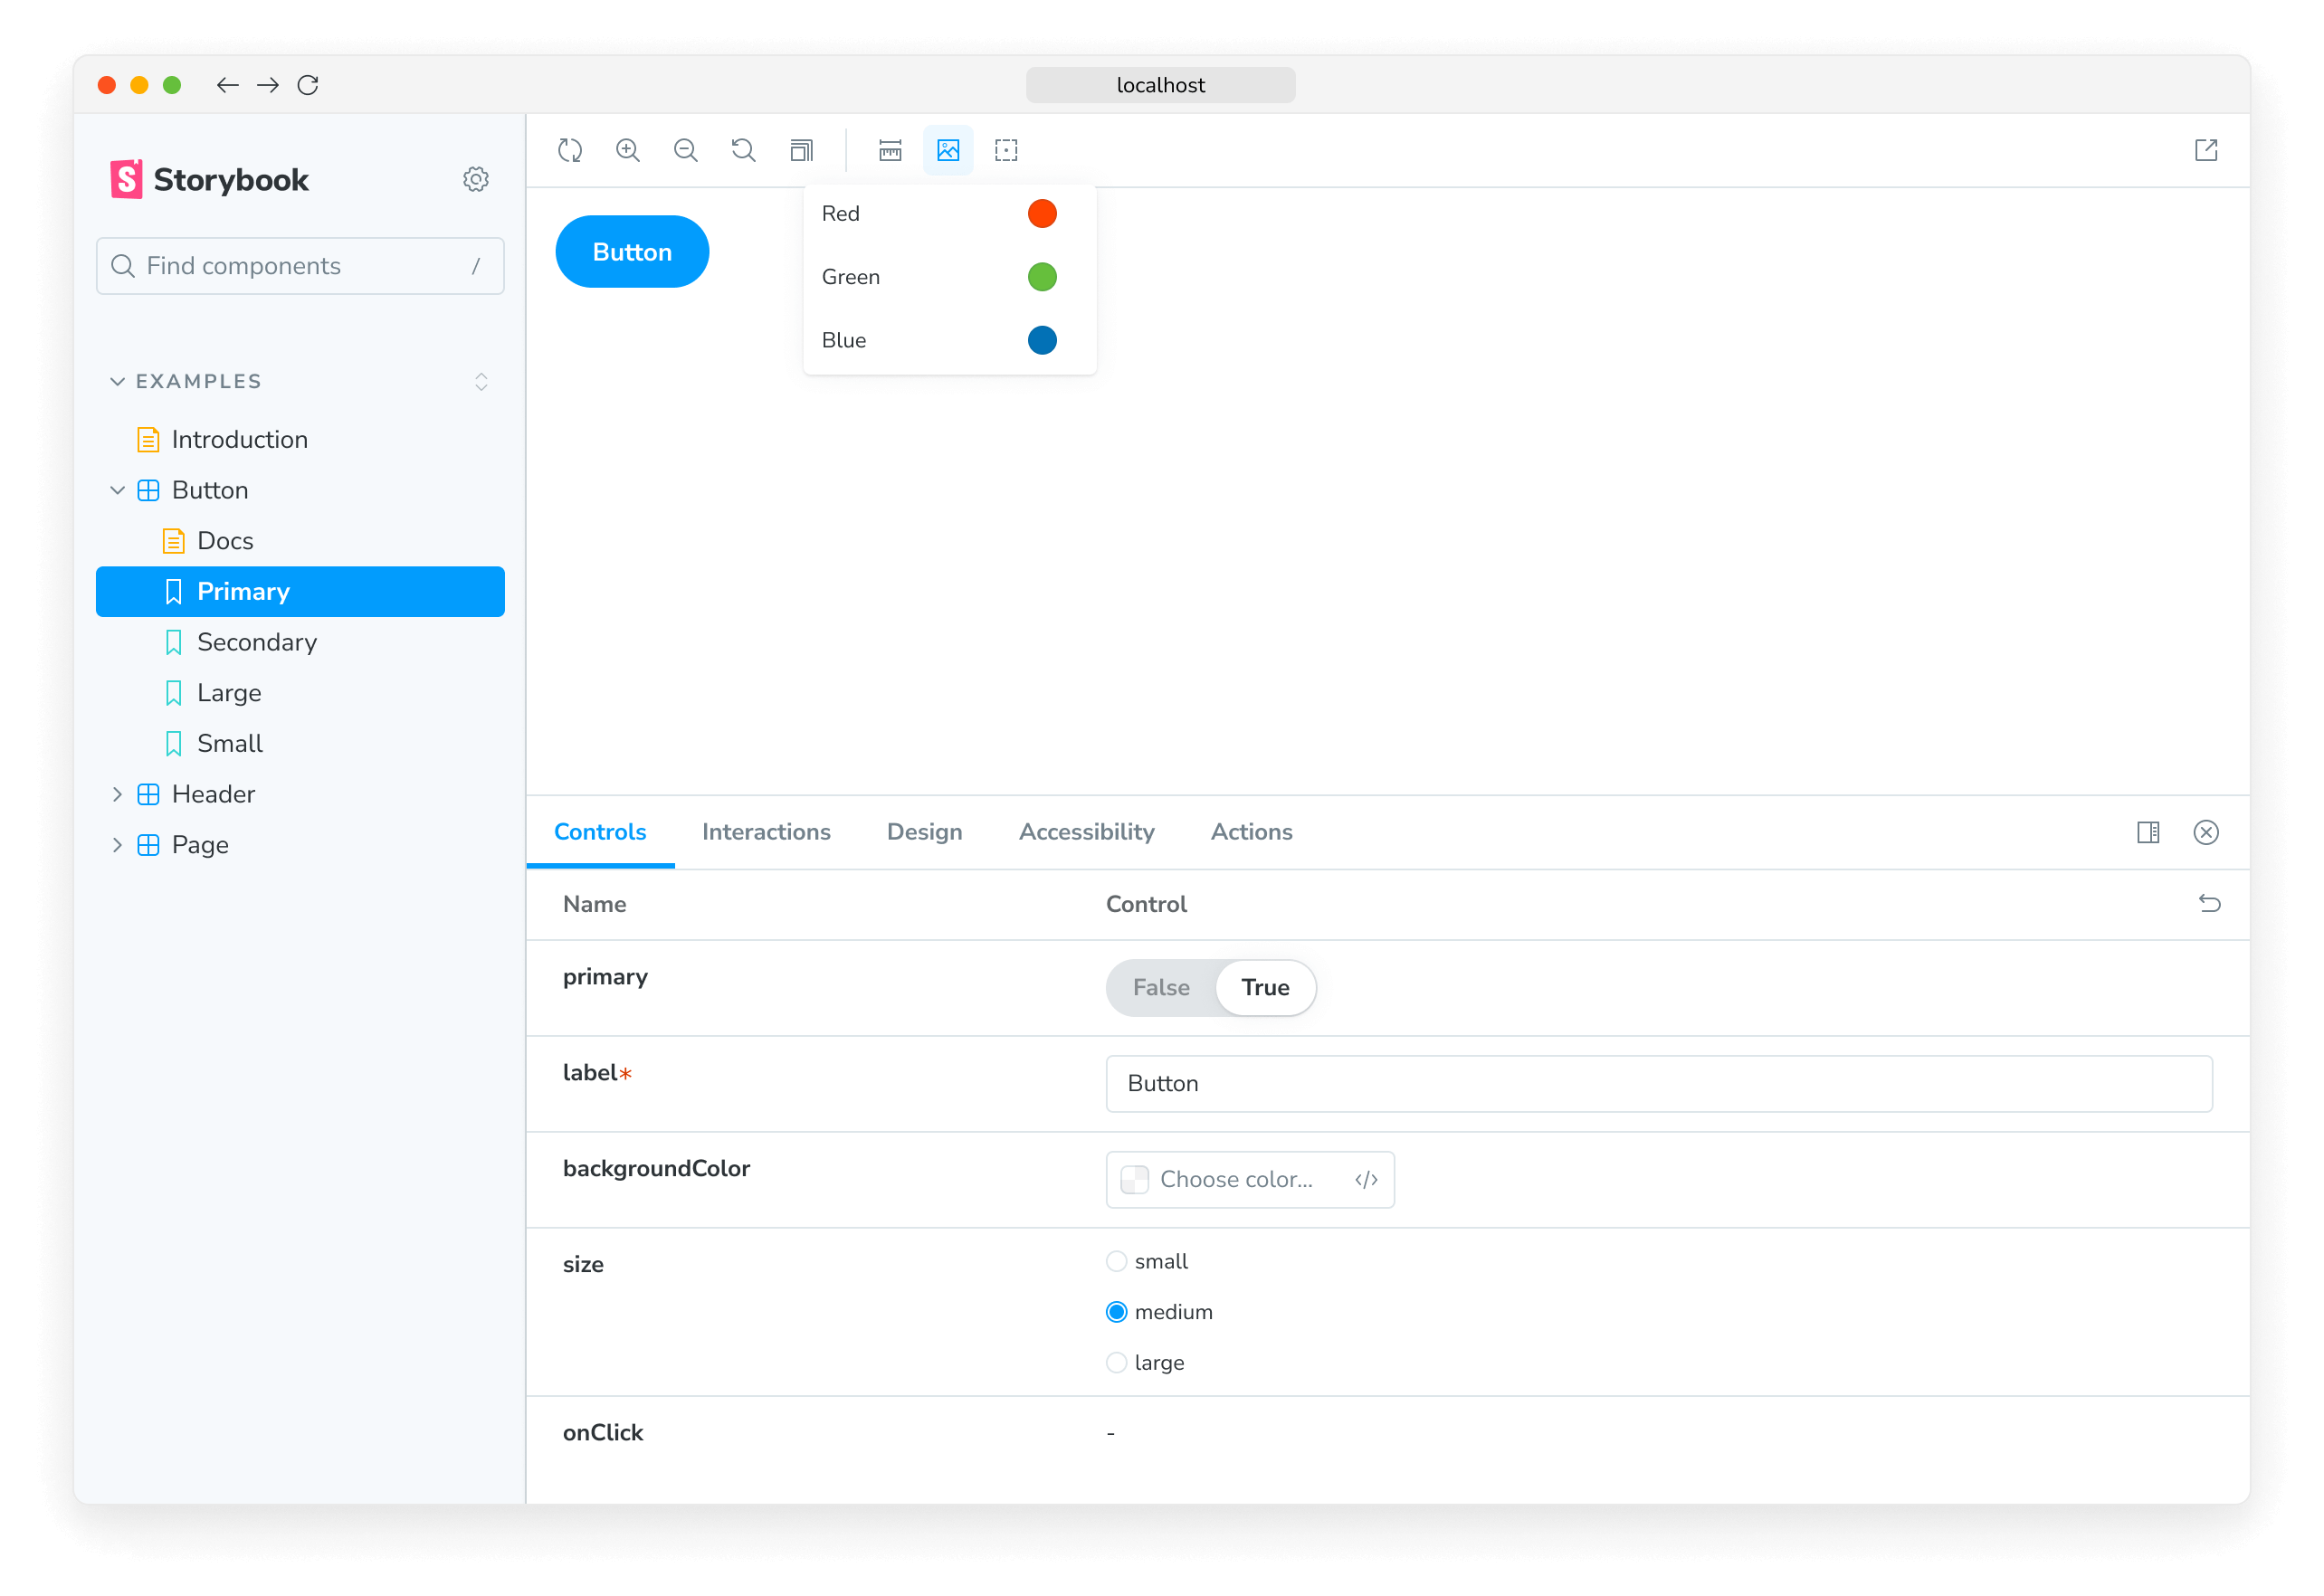Expand the Page component tree item
Screen dimensions: 2324x1596
pos(117,844)
